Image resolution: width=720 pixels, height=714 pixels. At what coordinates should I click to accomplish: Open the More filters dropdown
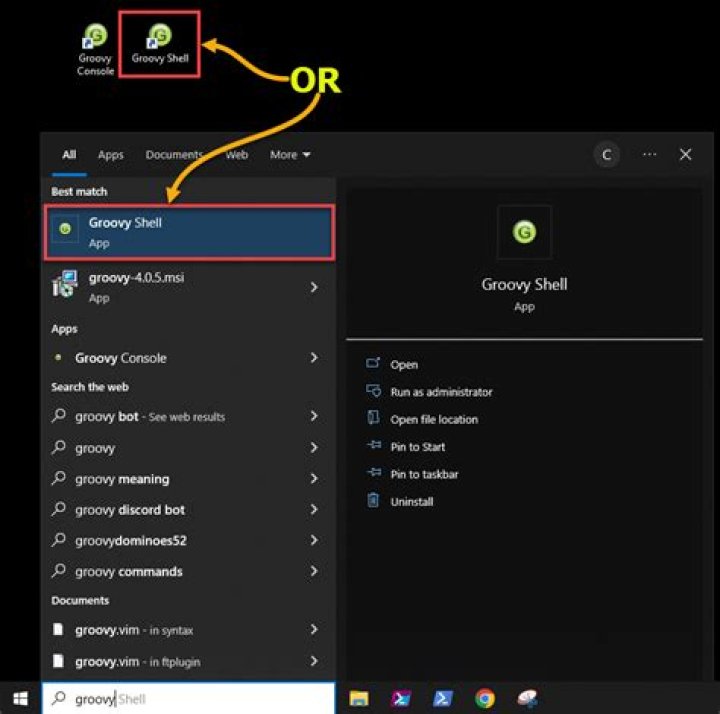pyautogui.click(x=290, y=155)
